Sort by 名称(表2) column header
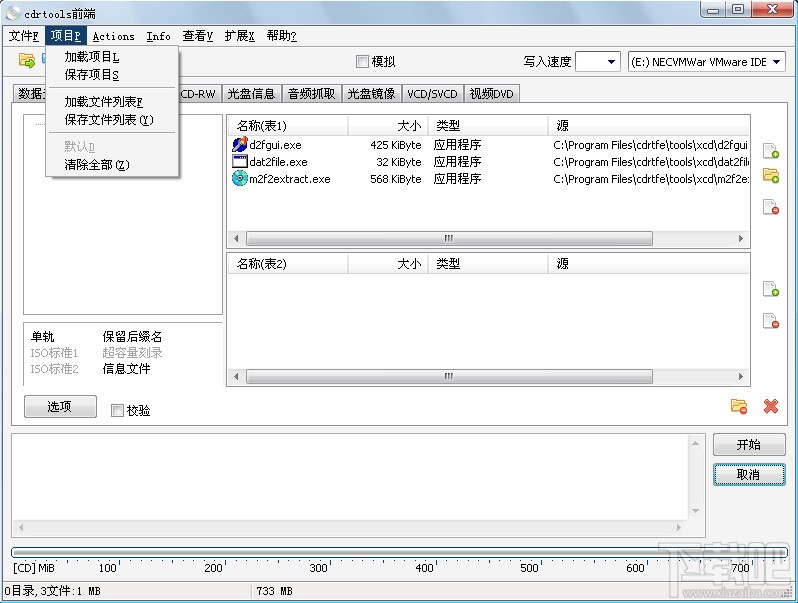The height and width of the screenshot is (603, 798). click(x=288, y=264)
